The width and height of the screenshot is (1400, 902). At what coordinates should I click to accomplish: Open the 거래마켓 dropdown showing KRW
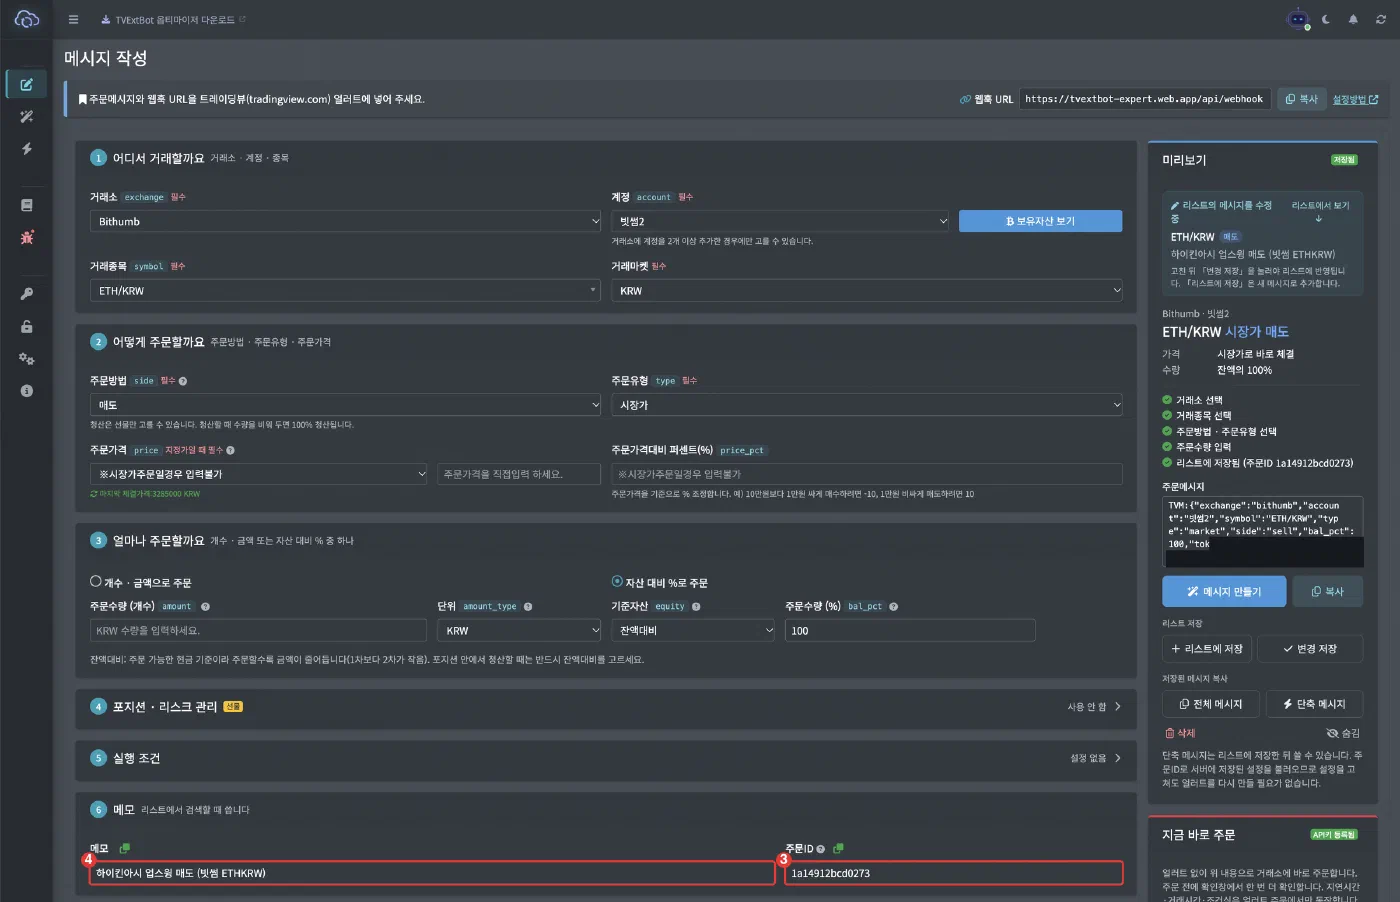867,290
